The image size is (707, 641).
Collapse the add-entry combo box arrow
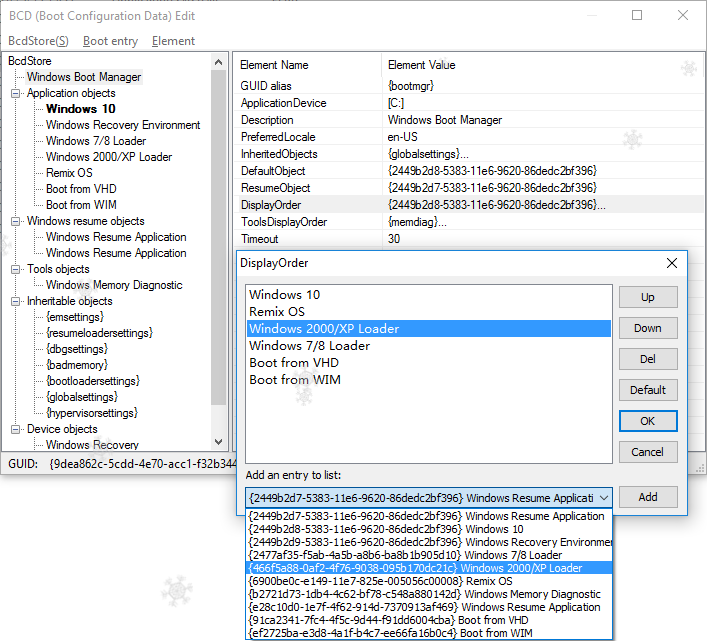pyautogui.click(x=604, y=498)
